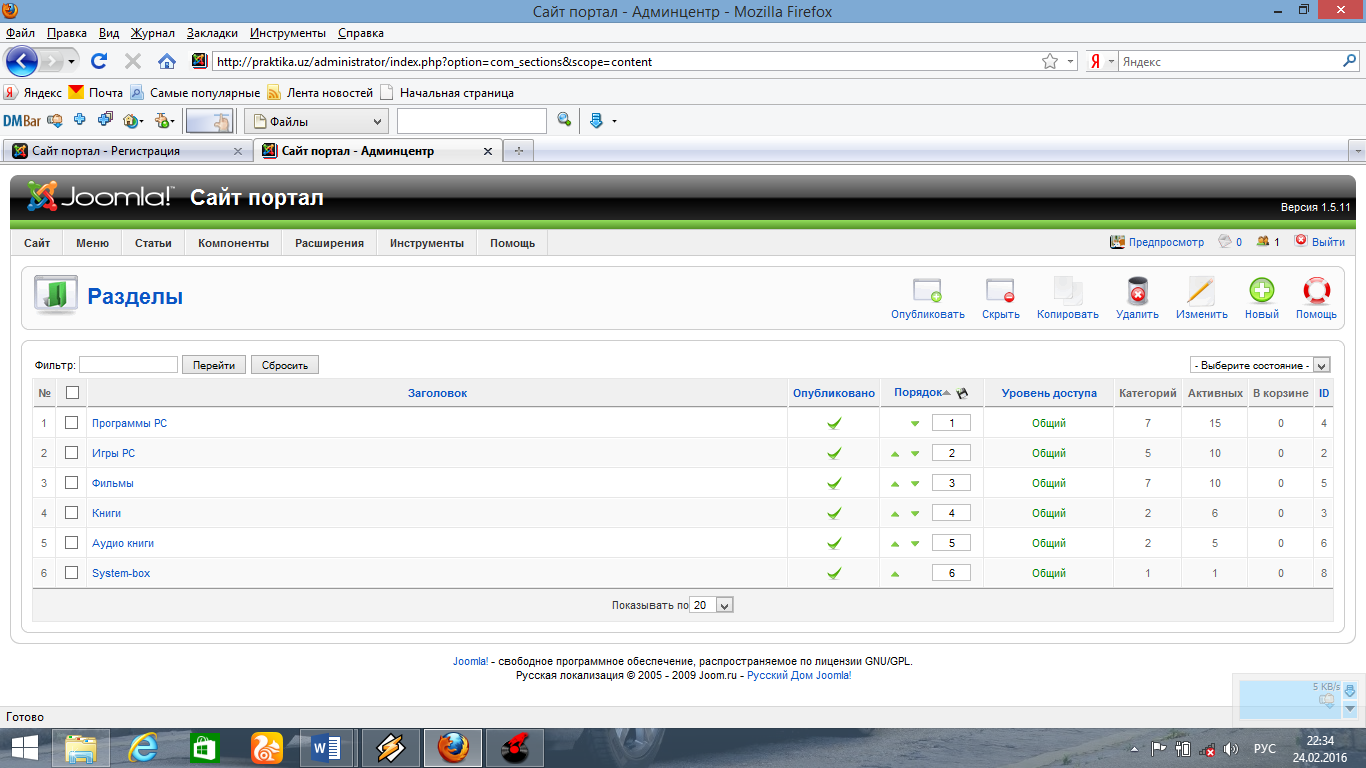Move Игры PC down with green arrow
This screenshot has width=1366, height=768.
click(x=915, y=454)
